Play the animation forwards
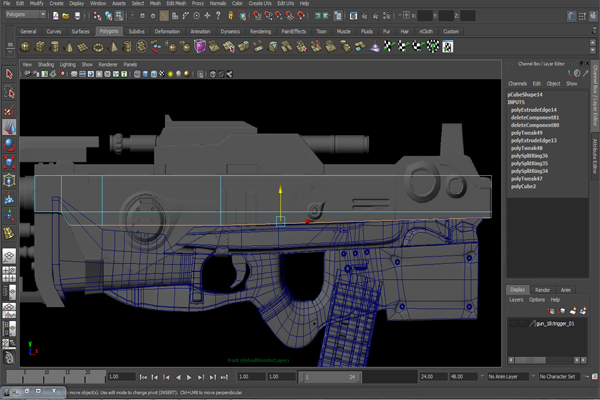The height and width of the screenshot is (400, 600). click(189, 377)
